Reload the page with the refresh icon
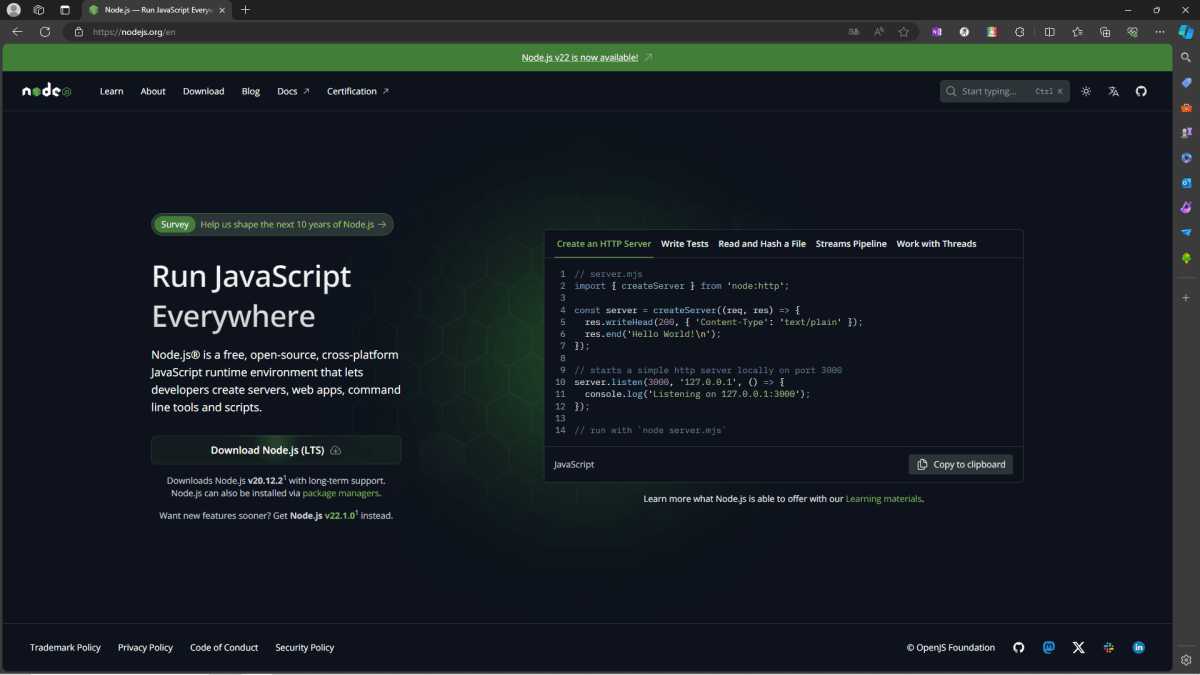 click(45, 32)
